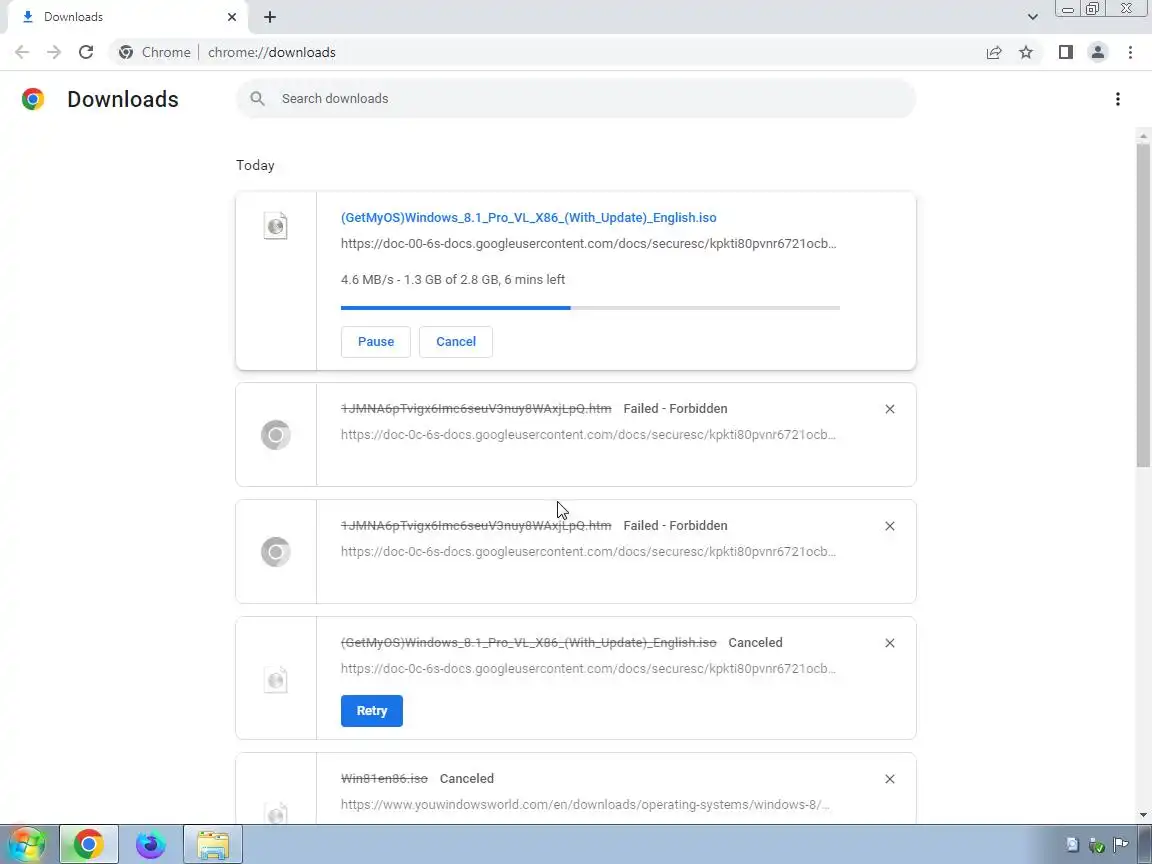Click Chrome icon in the taskbar
The image size is (1152, 864).
click(x=88, y=844)
